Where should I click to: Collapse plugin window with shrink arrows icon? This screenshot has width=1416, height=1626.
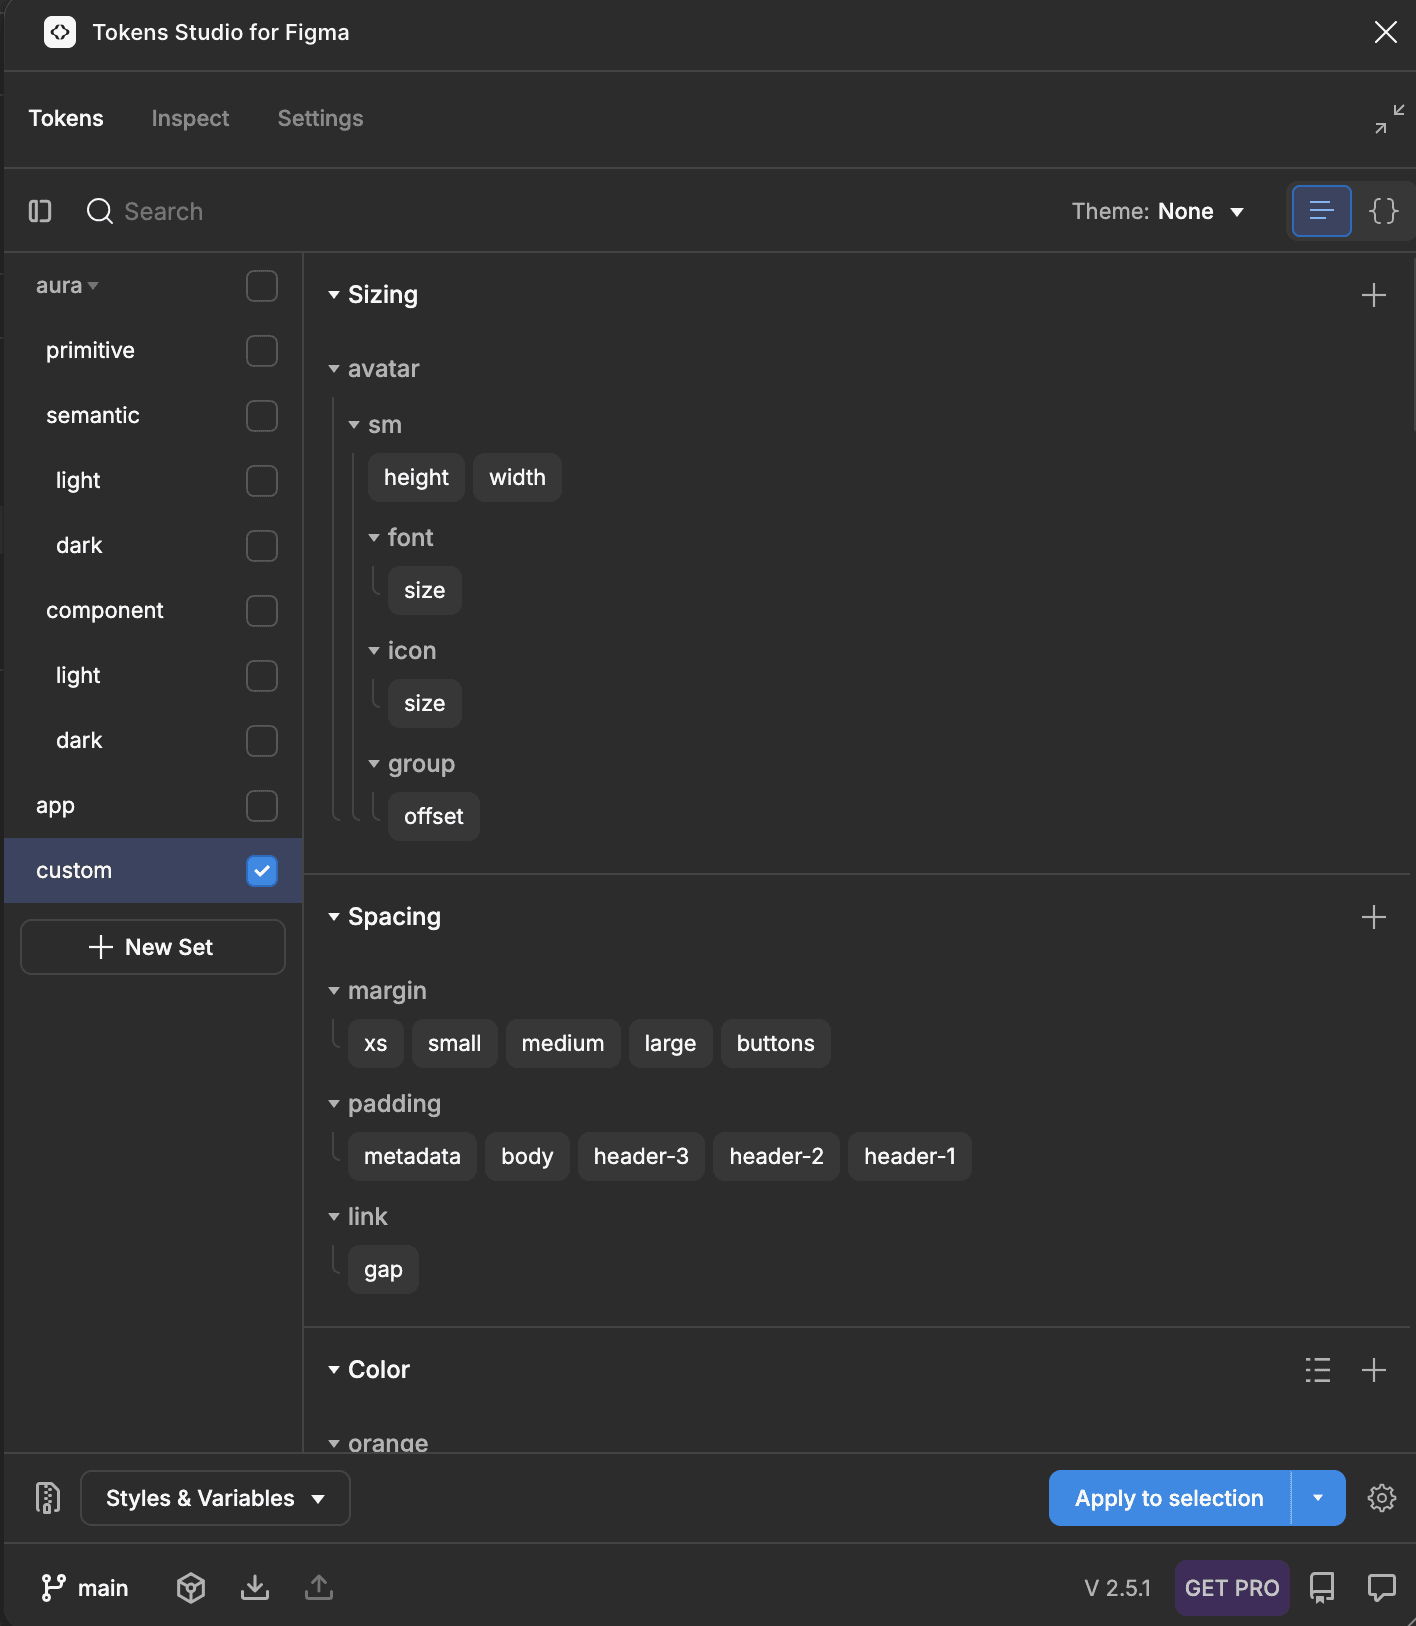[x=1389, y=119]
